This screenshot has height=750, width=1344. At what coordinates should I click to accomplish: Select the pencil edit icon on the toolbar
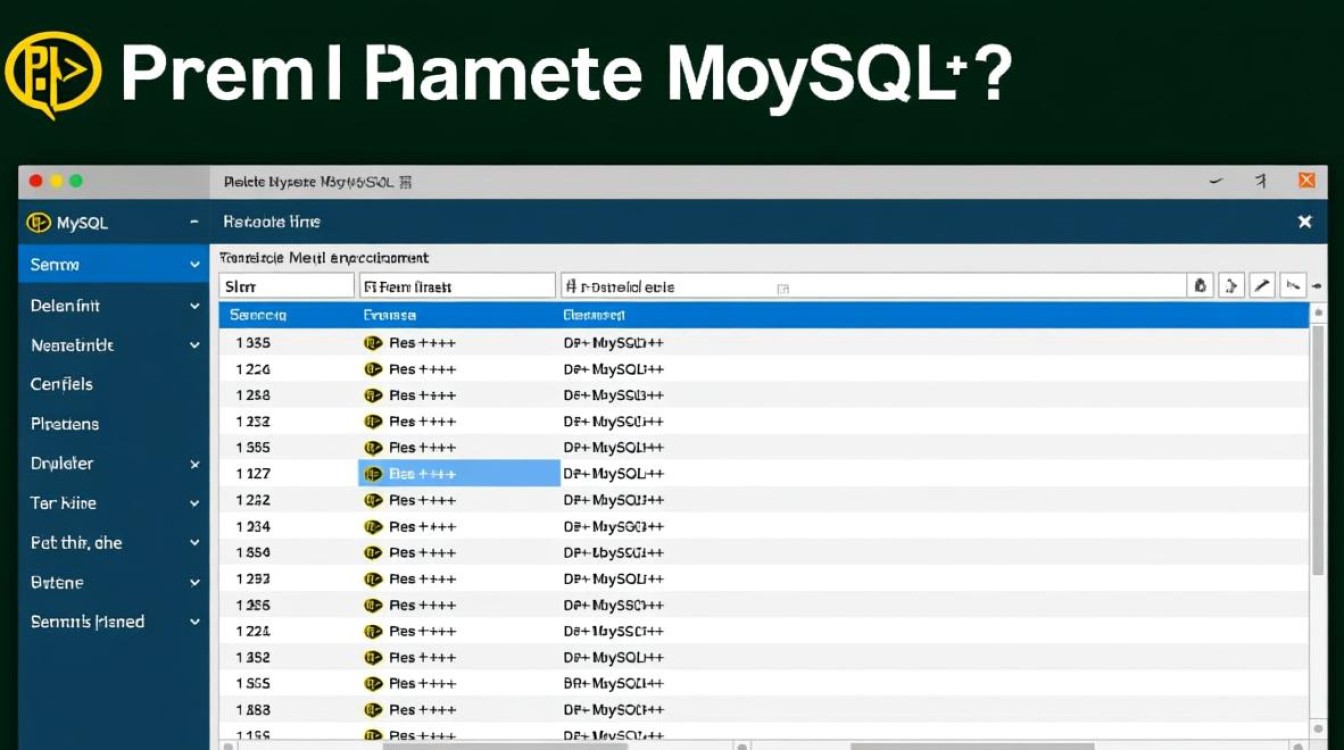click(1262, 285)
